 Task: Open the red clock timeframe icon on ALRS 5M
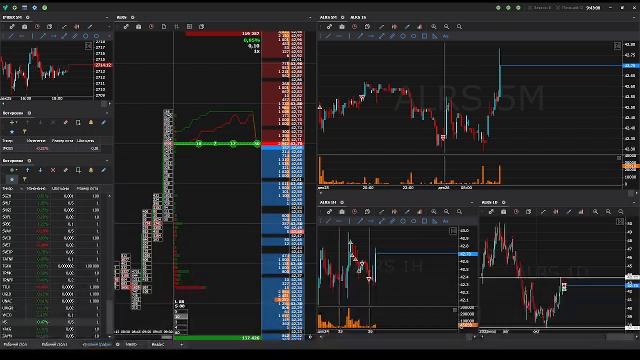coord(354,27)
